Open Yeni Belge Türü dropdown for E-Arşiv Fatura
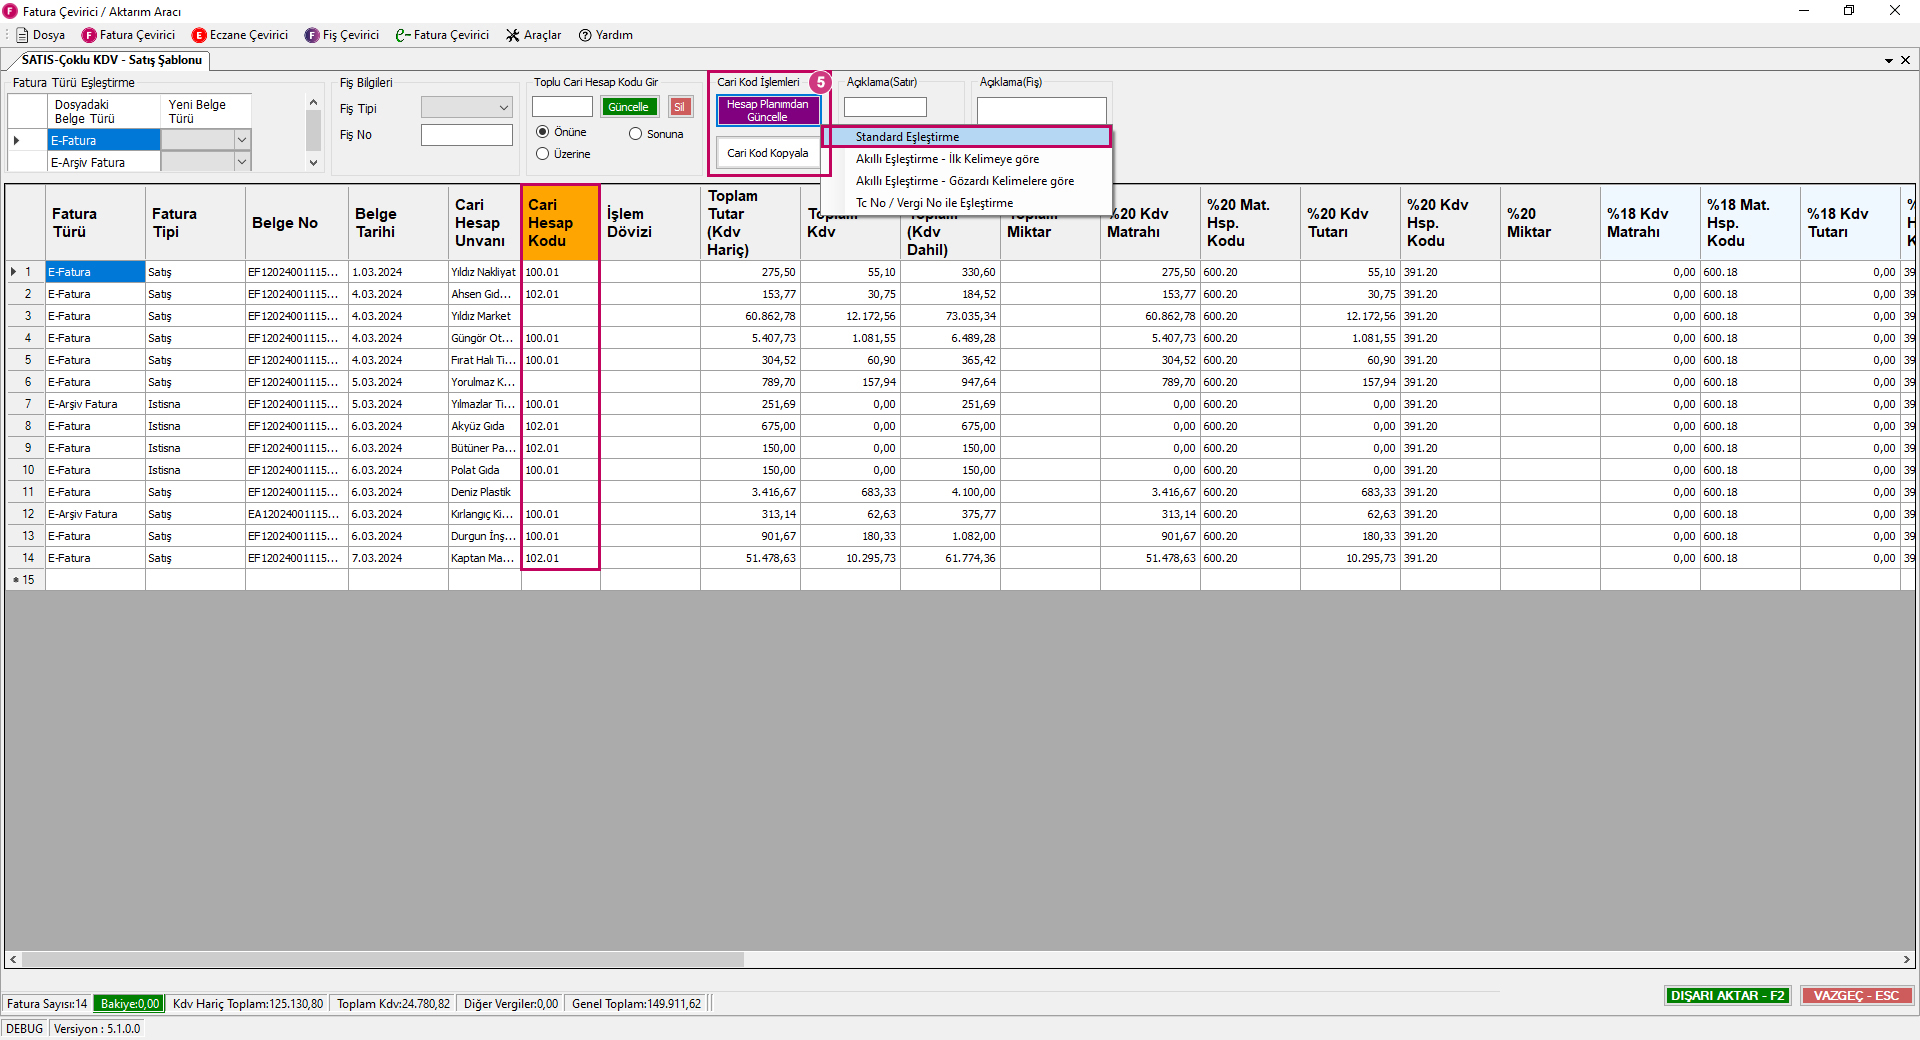 [241, 162]
